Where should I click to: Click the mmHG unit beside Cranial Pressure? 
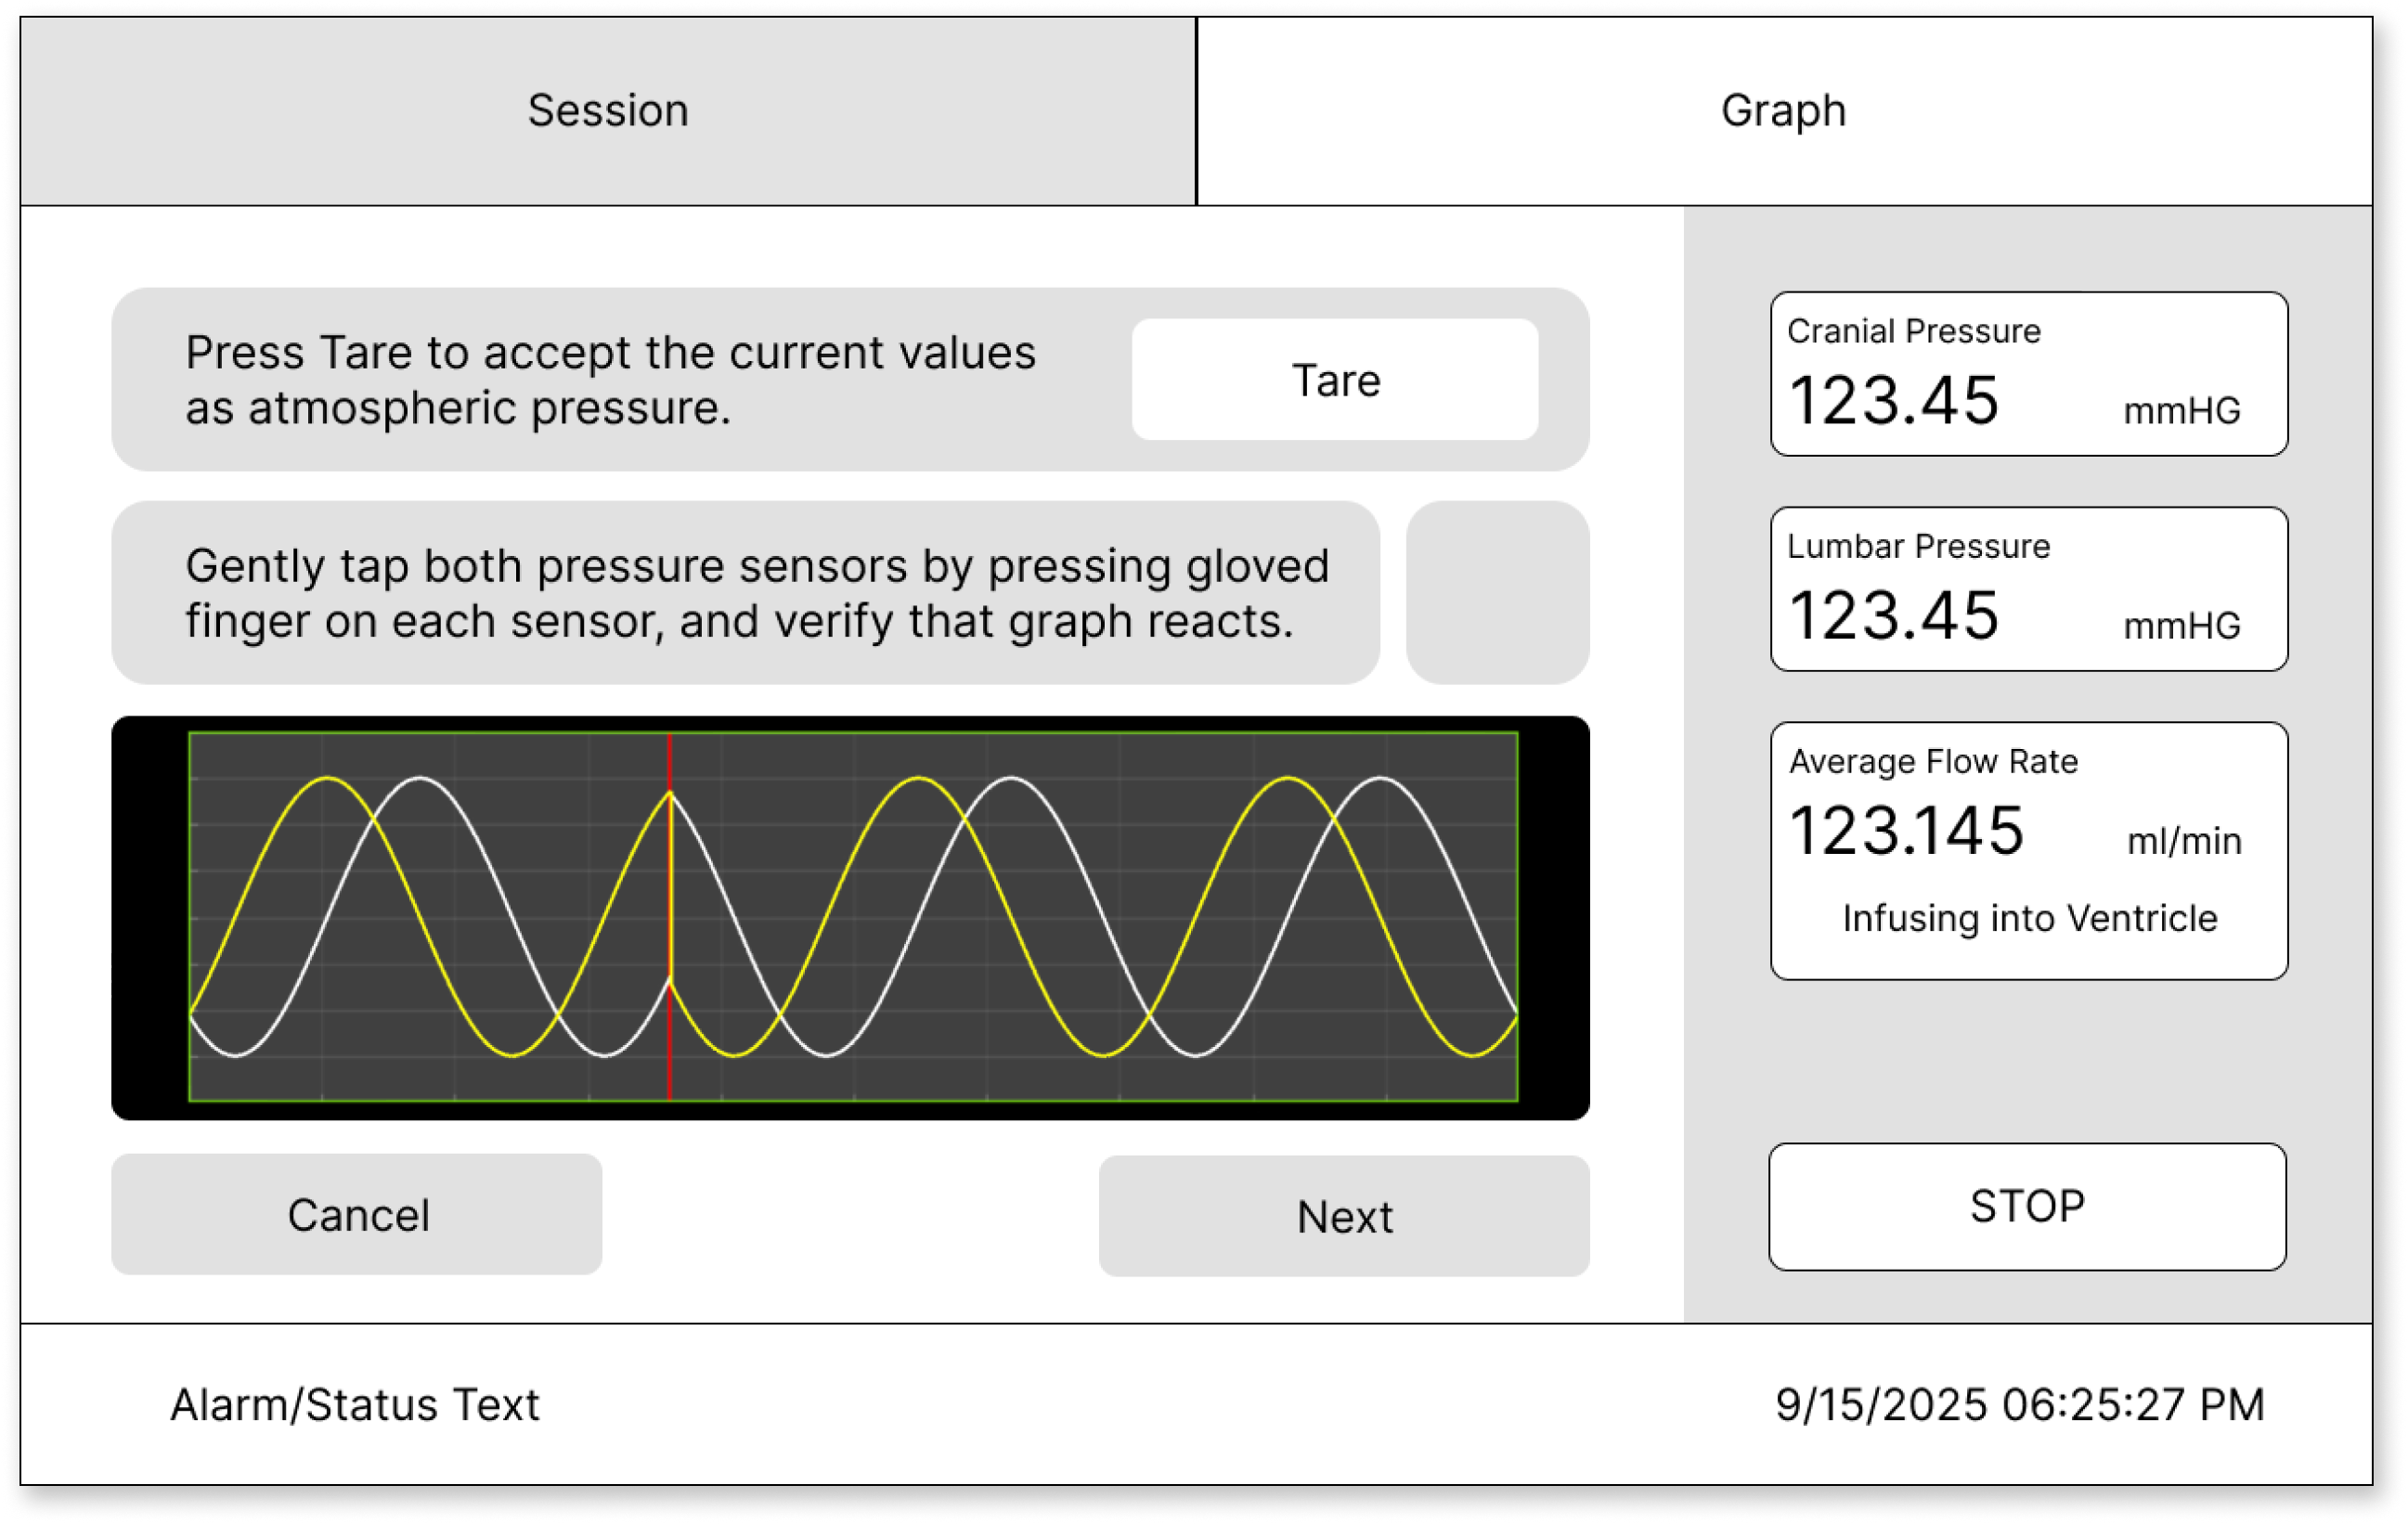click(2182, 410)
